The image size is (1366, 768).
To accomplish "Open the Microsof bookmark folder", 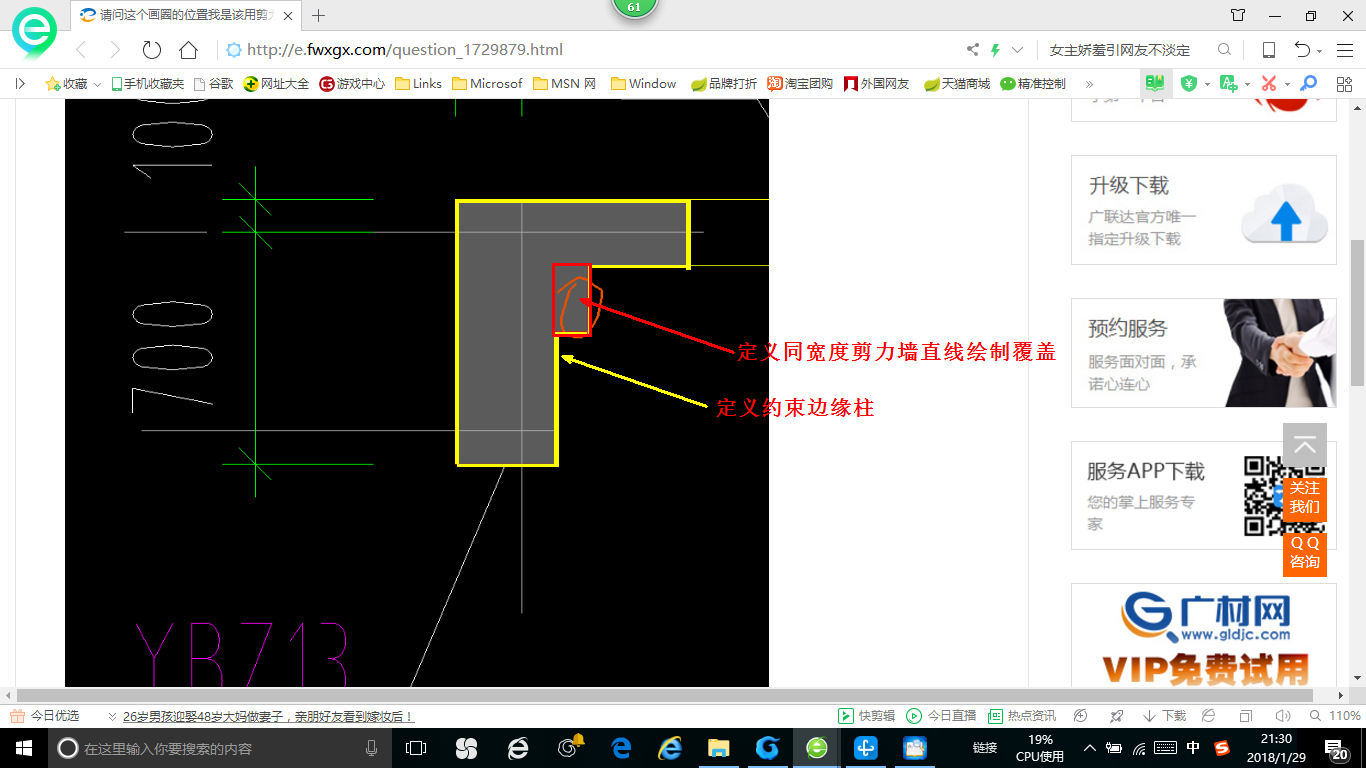I will 487,84.
